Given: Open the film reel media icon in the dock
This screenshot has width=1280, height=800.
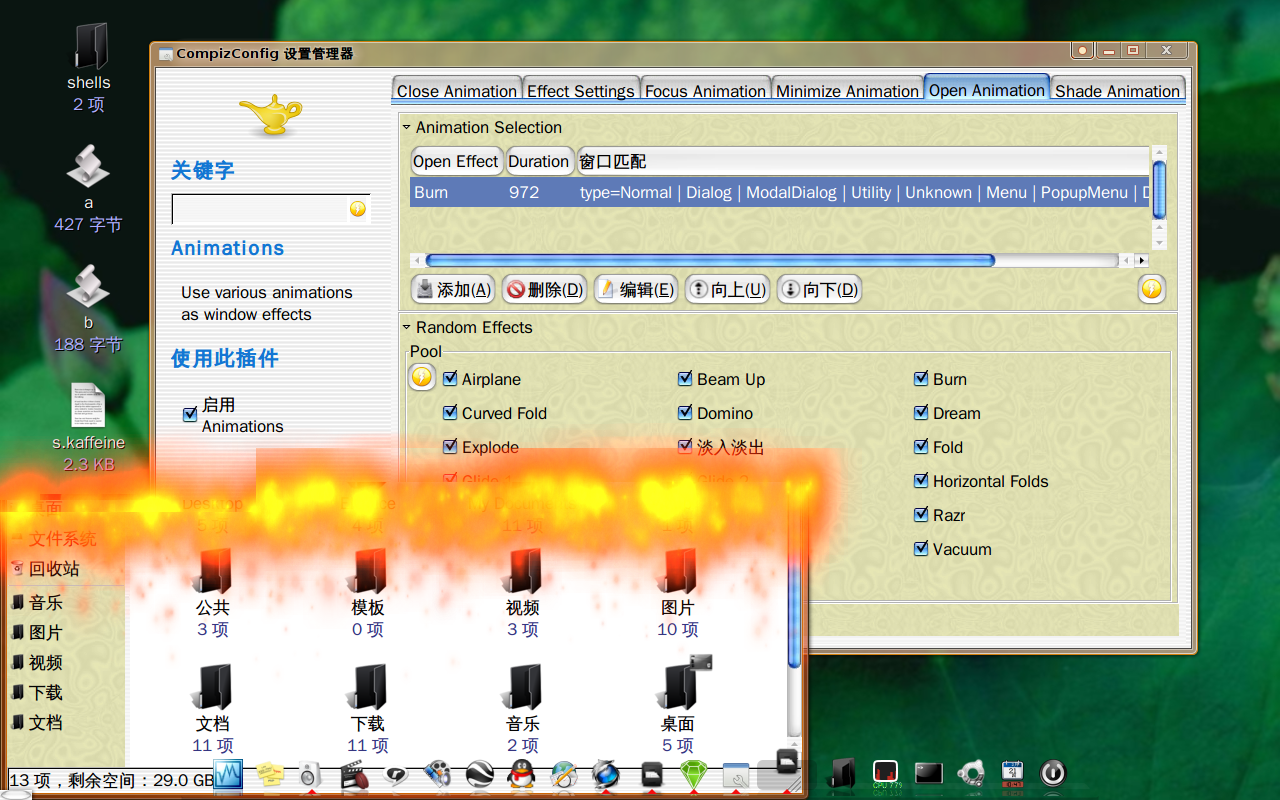Looking at the screenshot, I should 437,773.
